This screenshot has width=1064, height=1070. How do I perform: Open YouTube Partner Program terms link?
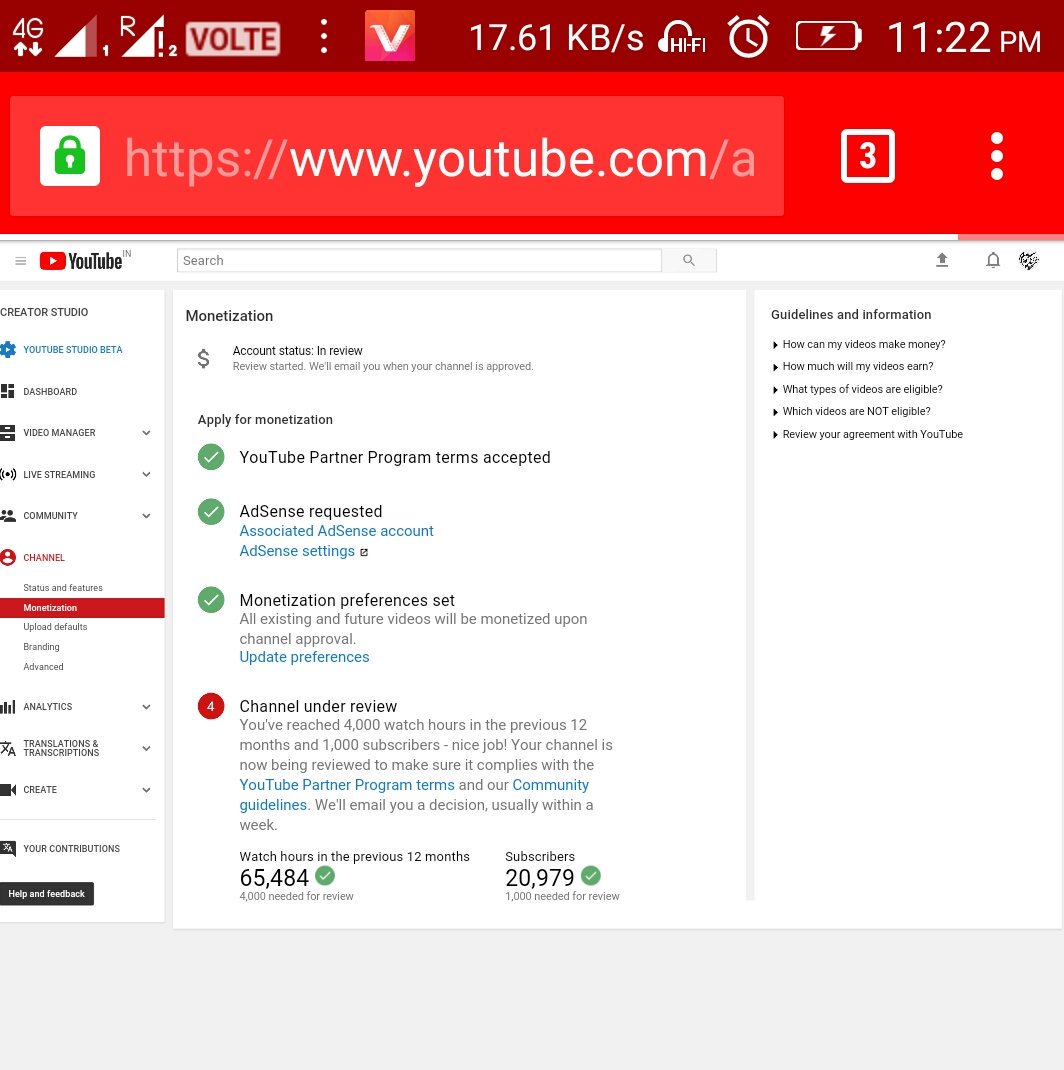pos(347,785)
